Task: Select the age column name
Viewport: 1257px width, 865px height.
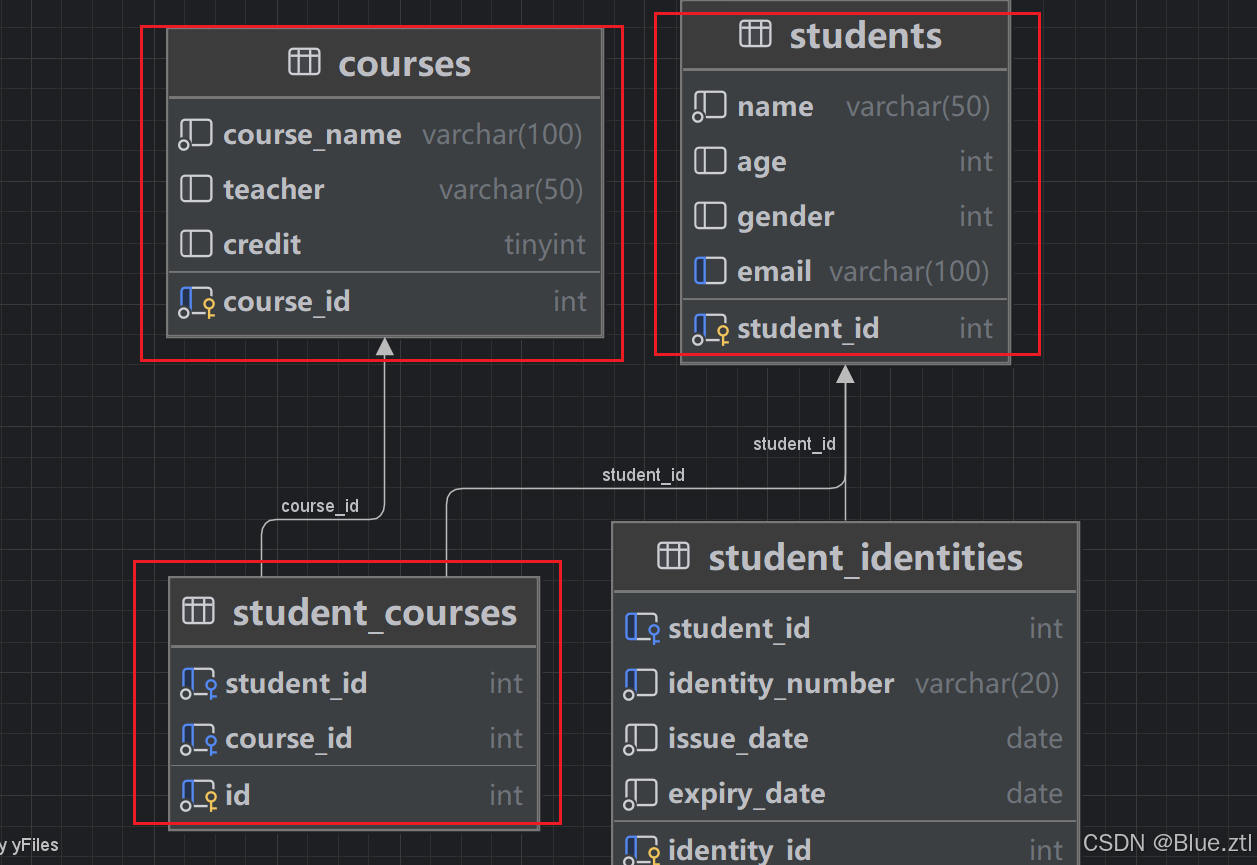Action: 762,163
